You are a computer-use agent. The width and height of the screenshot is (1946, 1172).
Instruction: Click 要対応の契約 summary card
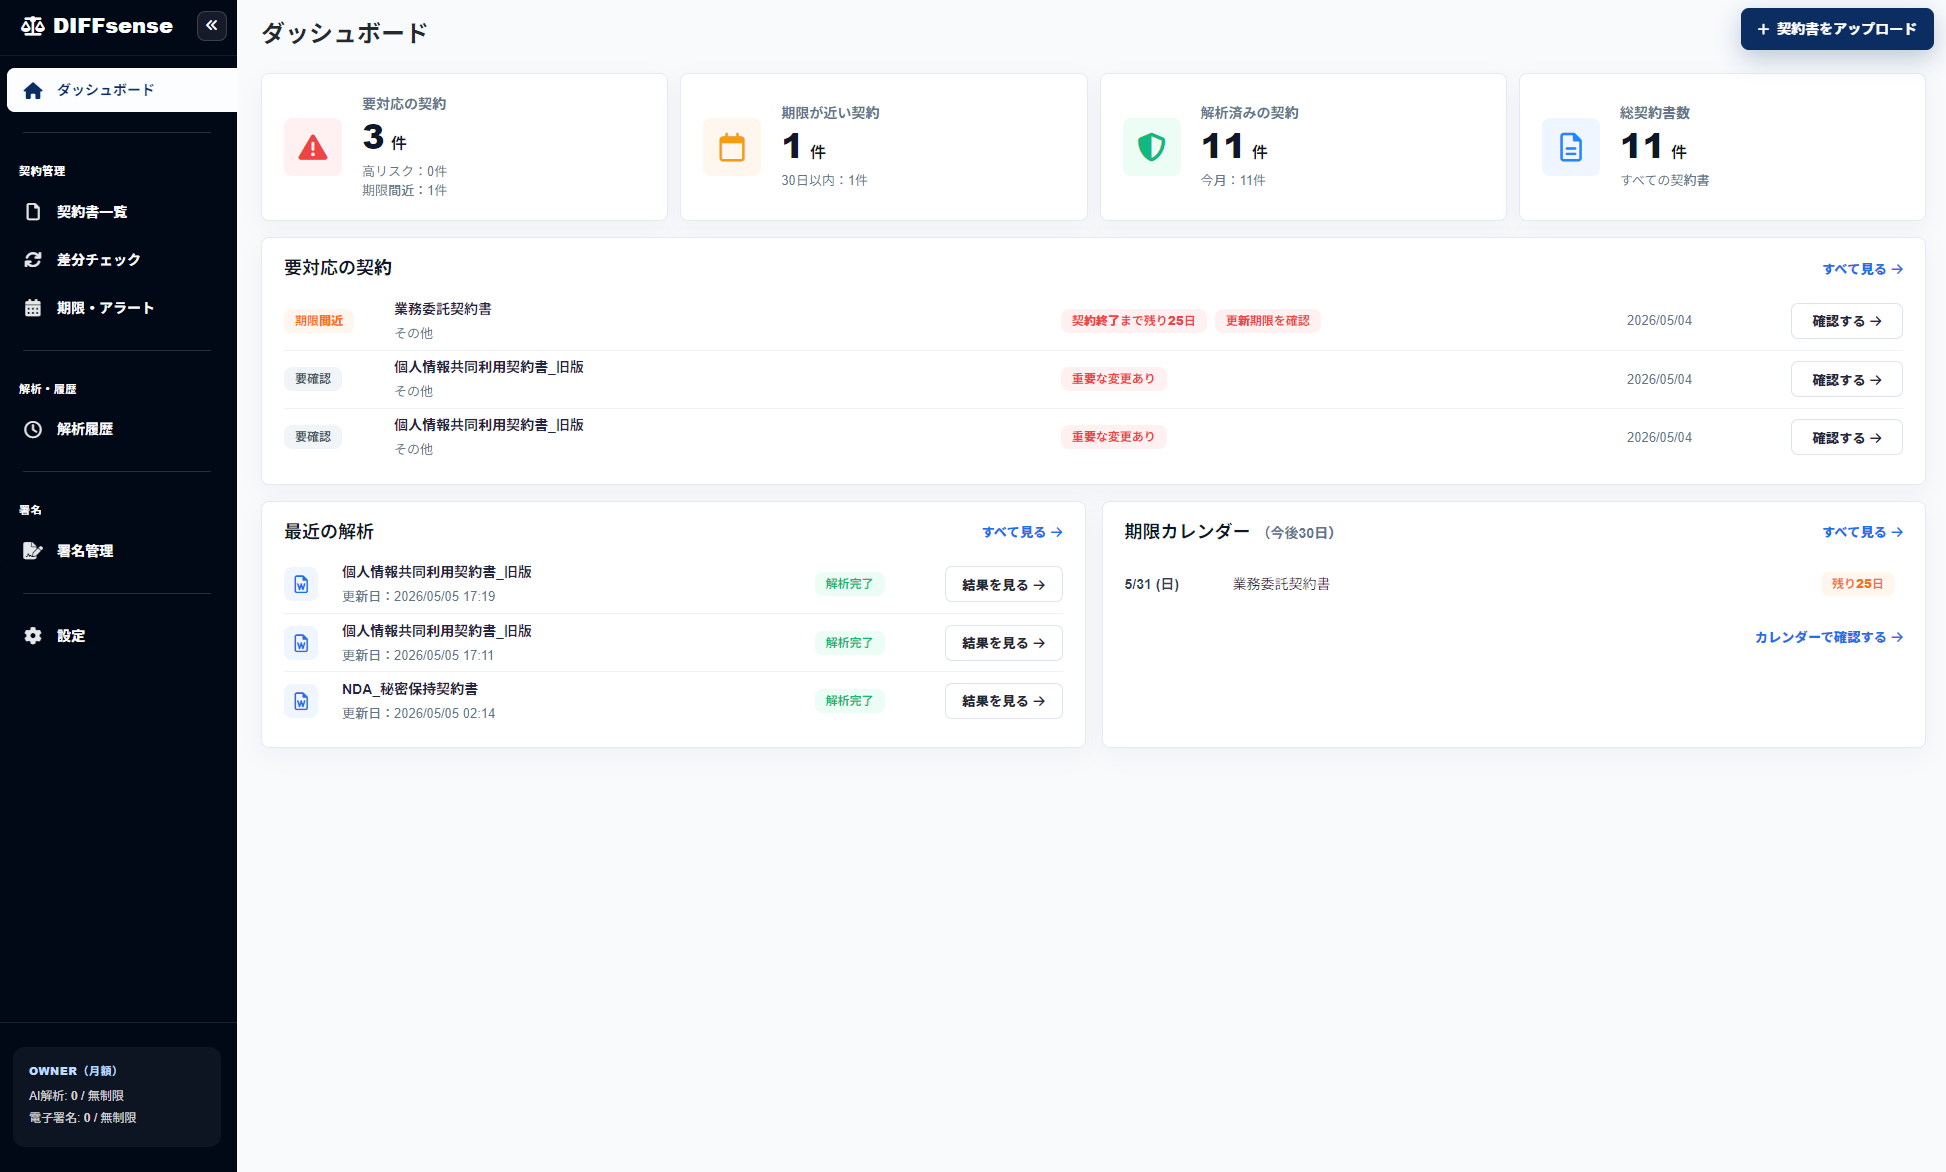point(464,147)
